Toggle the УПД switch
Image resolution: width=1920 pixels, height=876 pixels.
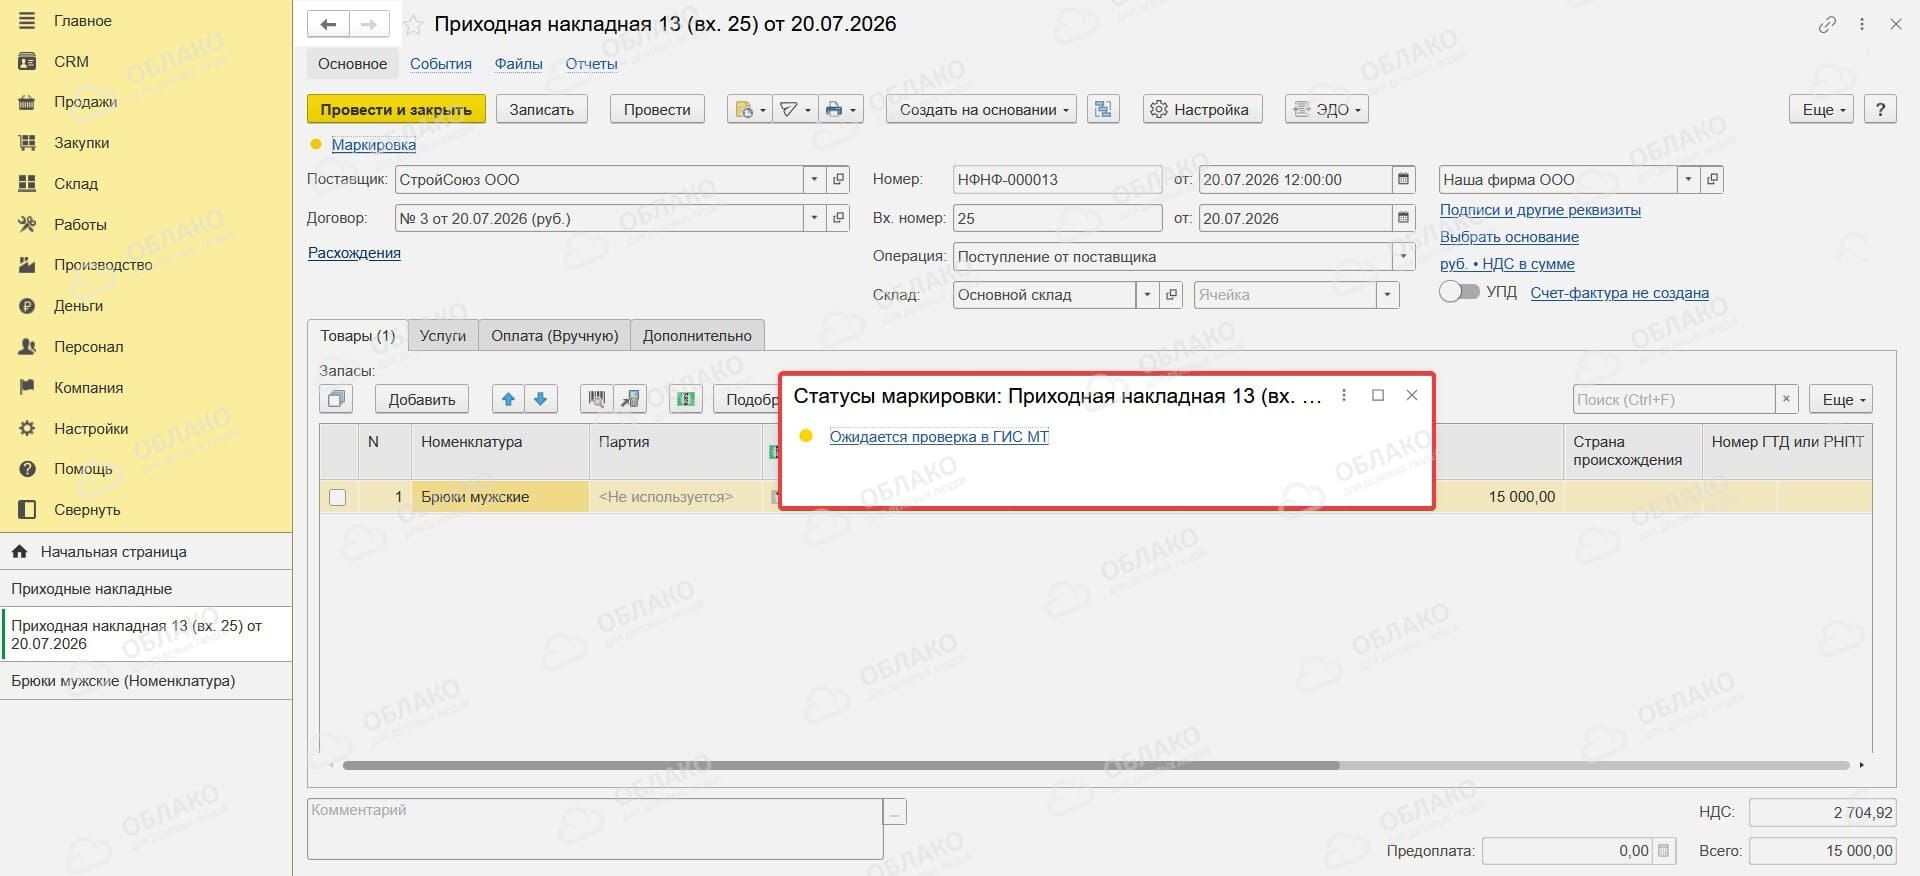(x=1459, y=292)
